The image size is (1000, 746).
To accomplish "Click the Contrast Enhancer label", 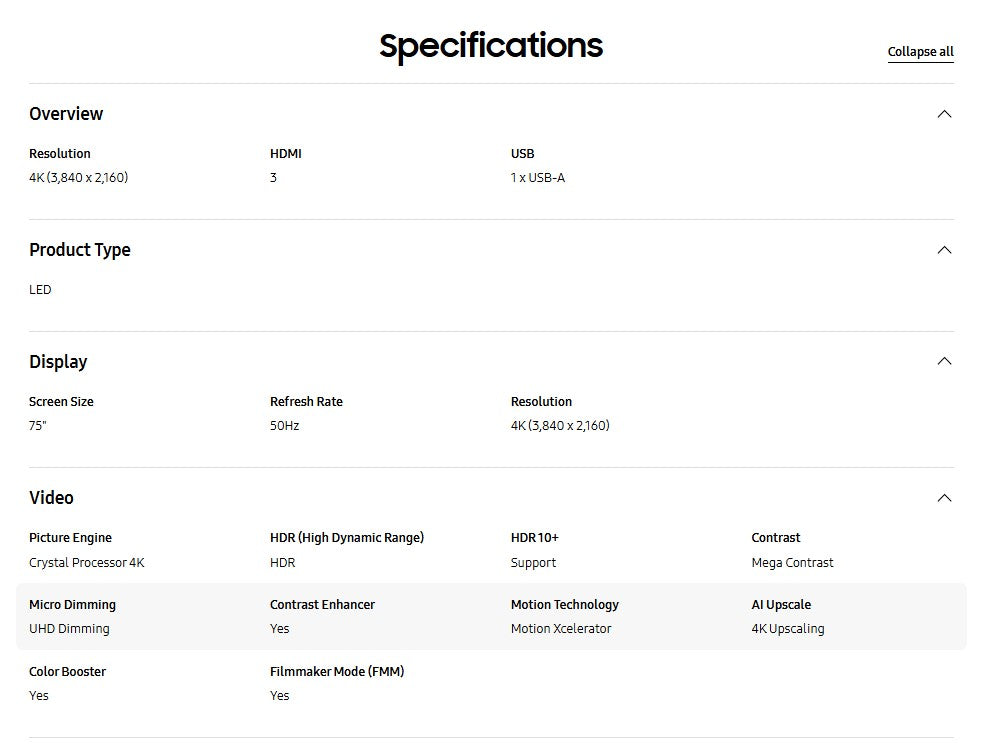I will 322,605.
